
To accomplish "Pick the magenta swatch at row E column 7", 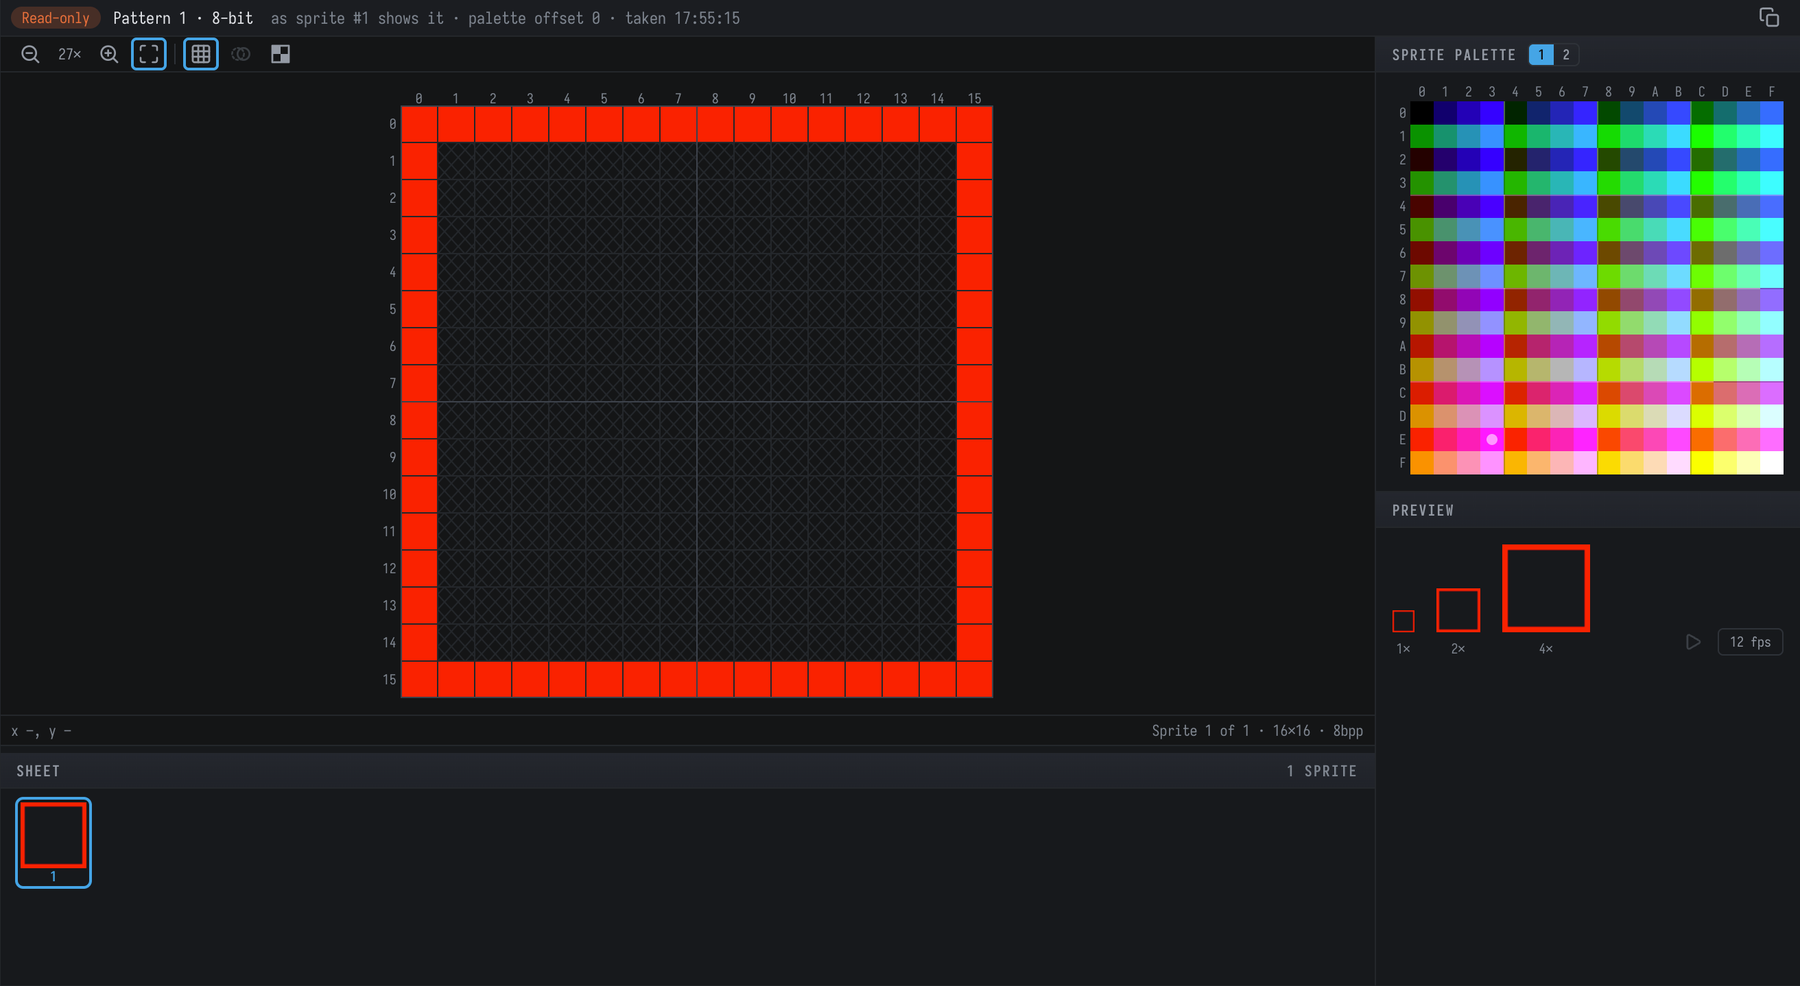I will [1585, 439].
